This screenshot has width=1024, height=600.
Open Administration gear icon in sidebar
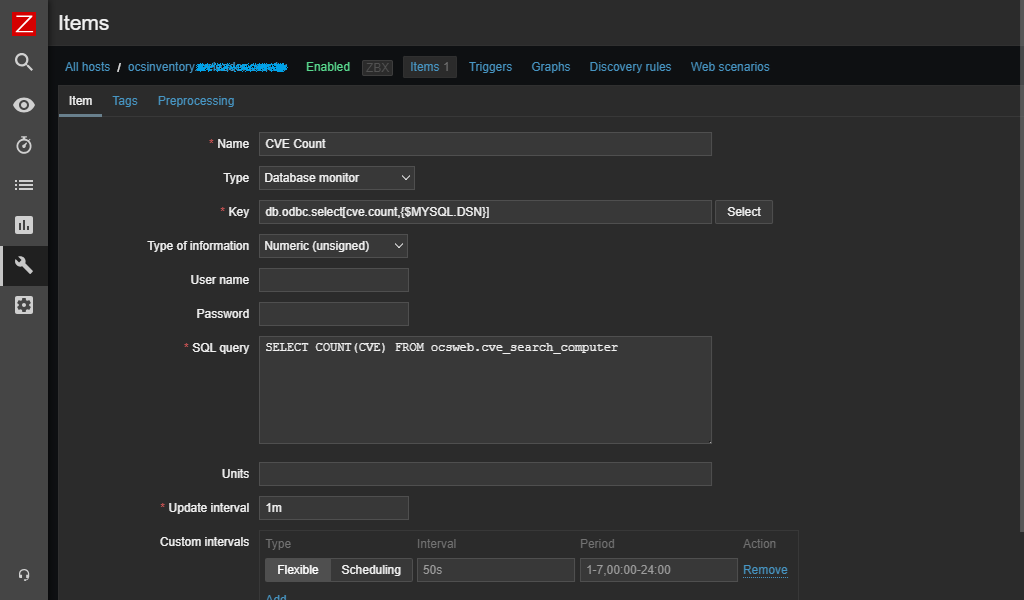pos(24,305)
